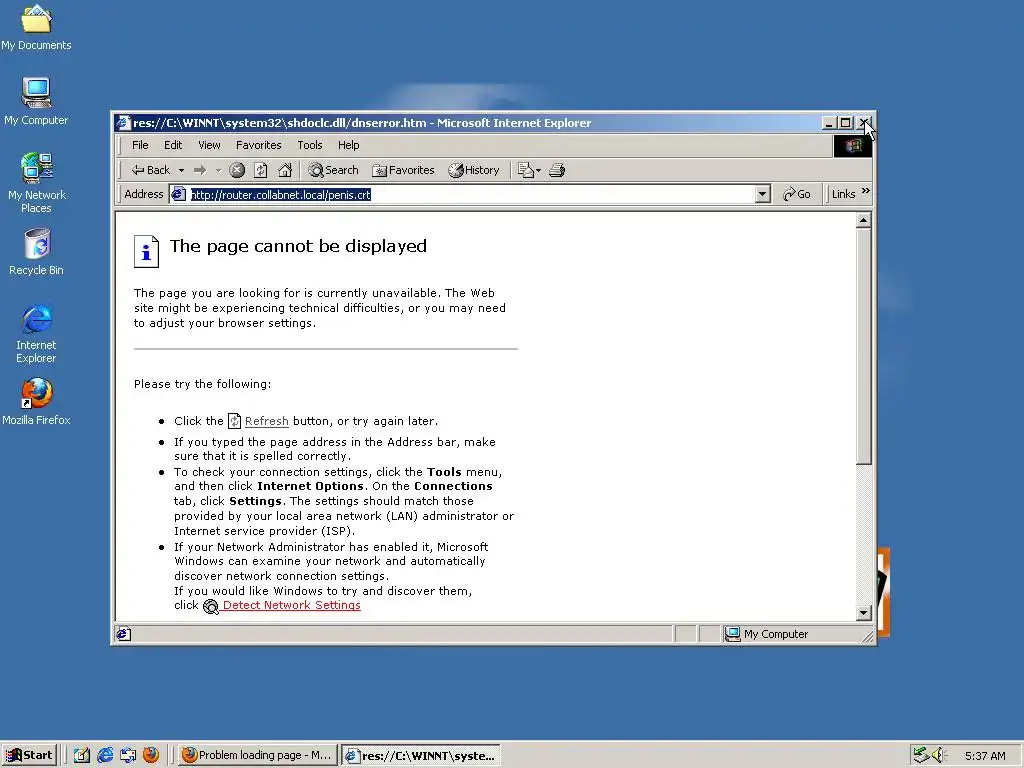The image size is (1024, 768).
Task: Open the Help menu
Action: pos(348,145)
